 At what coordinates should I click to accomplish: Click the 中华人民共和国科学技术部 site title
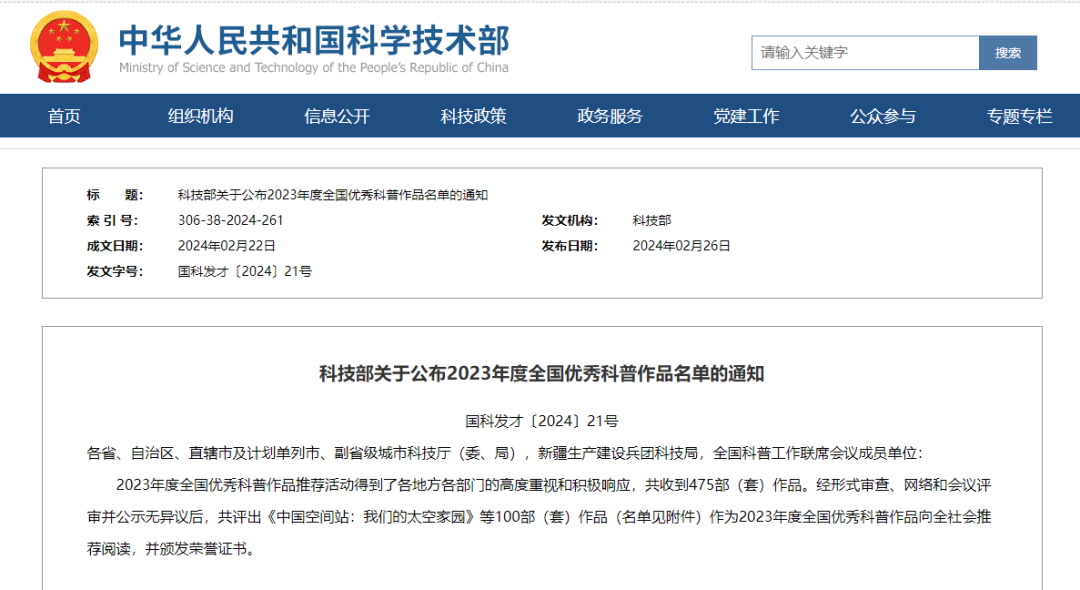coord(313,39)
